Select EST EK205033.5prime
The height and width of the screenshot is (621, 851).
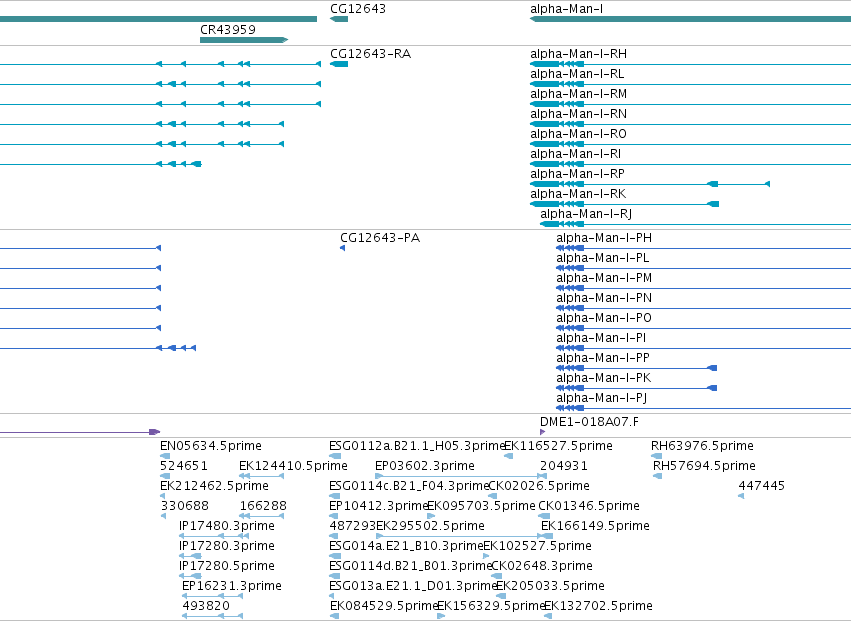(x=550, y=586)
